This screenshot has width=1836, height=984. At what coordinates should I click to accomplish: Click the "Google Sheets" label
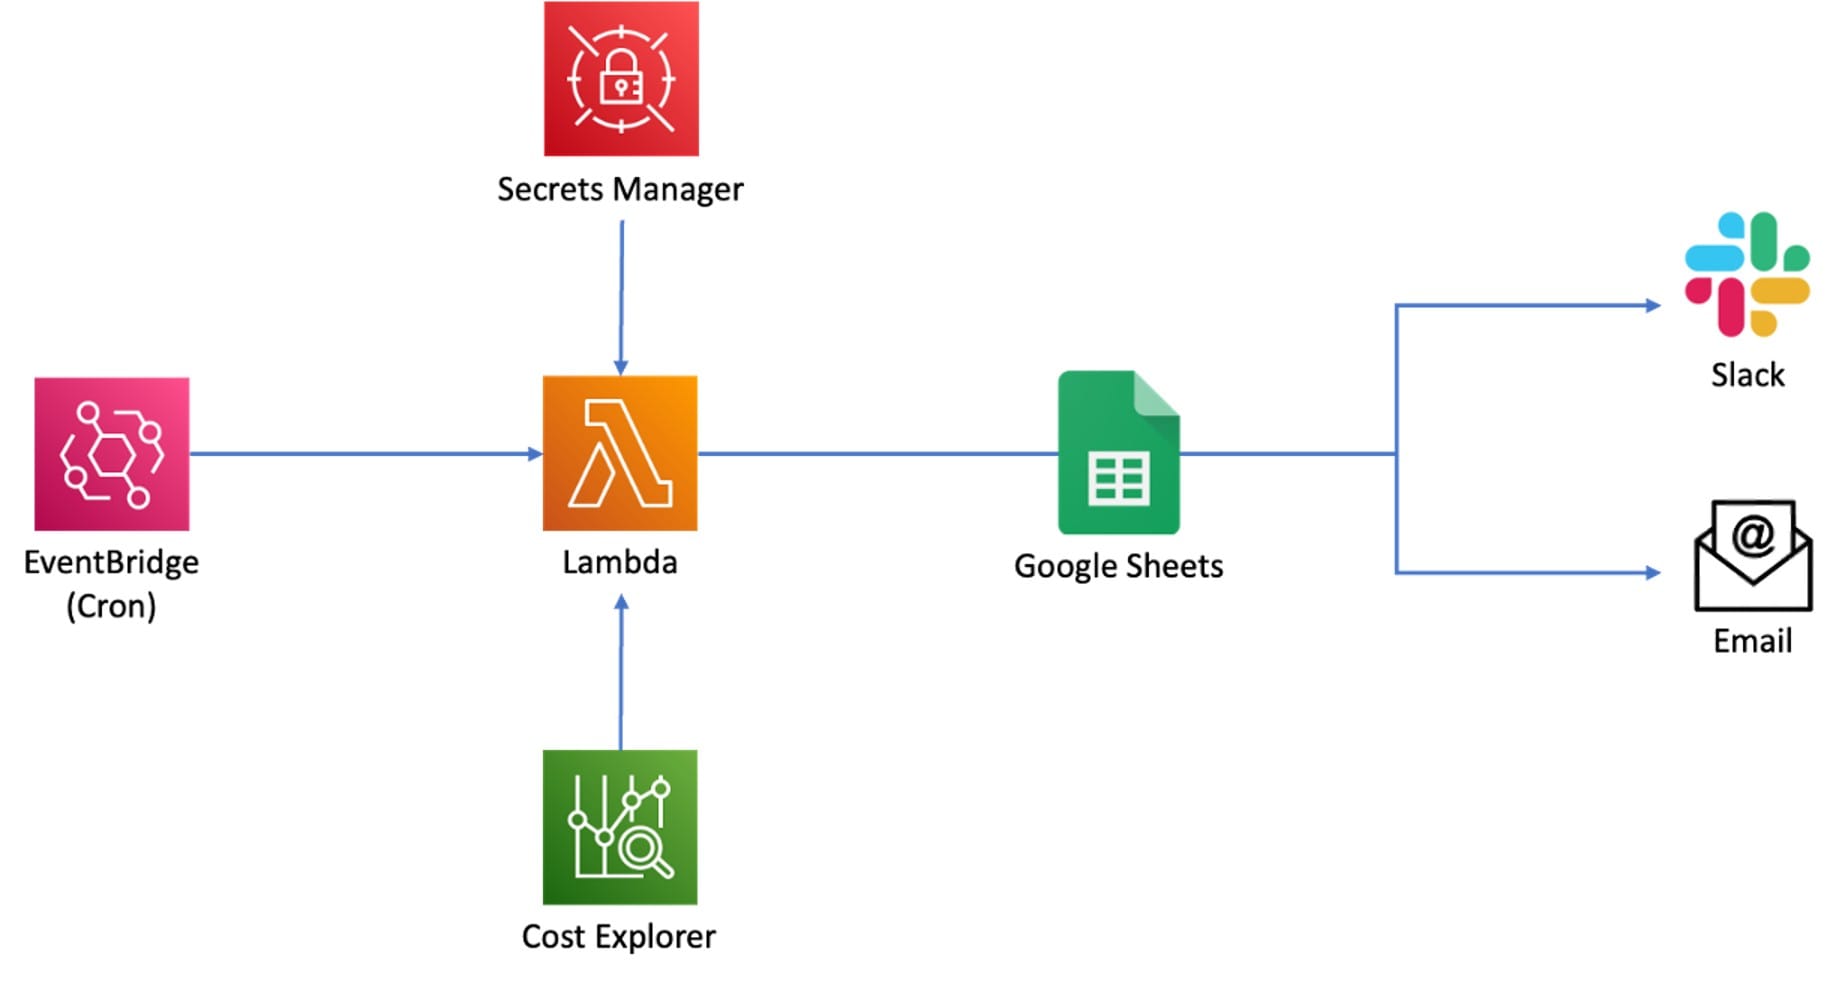coord(1119,566)
